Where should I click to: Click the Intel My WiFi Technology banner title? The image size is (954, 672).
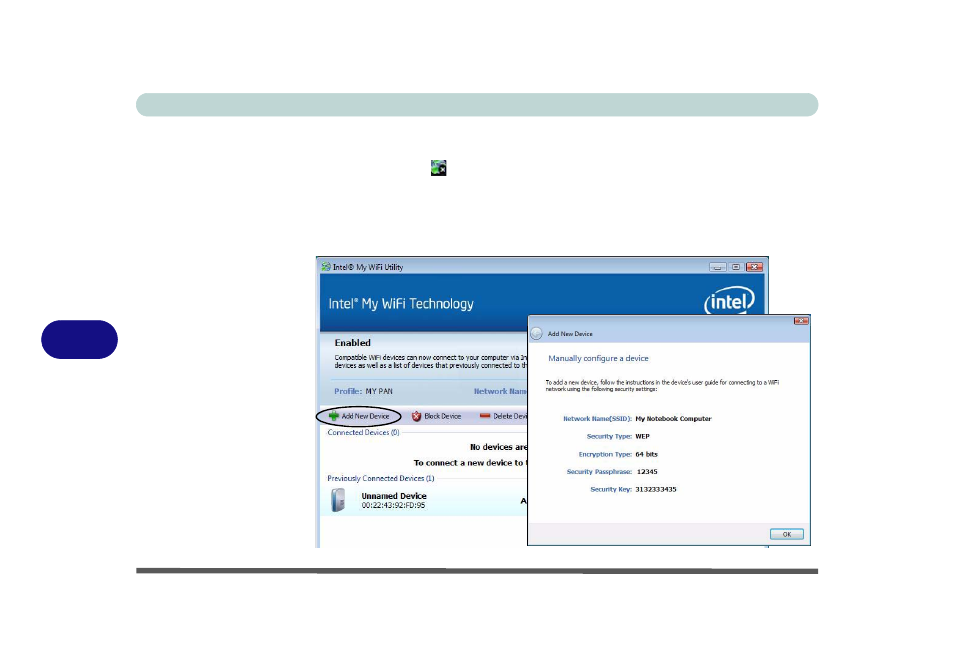click(401, 303)
